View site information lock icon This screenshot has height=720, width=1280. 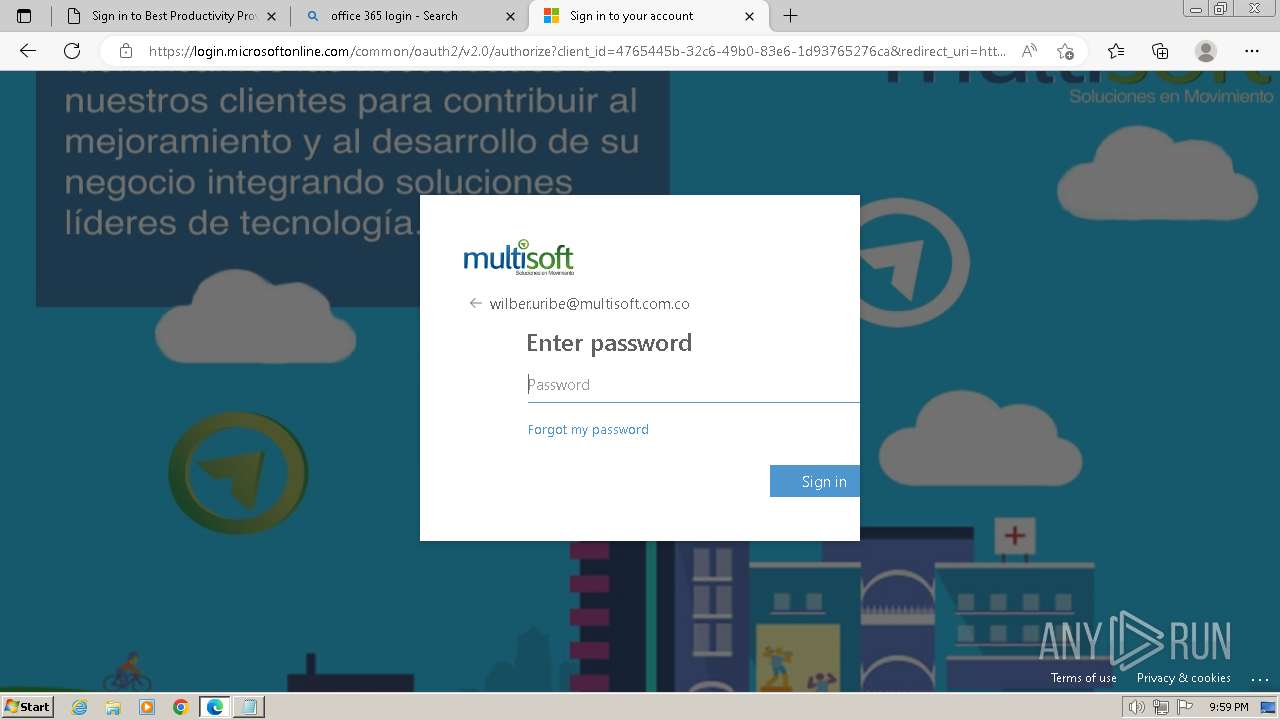point(125,51)
